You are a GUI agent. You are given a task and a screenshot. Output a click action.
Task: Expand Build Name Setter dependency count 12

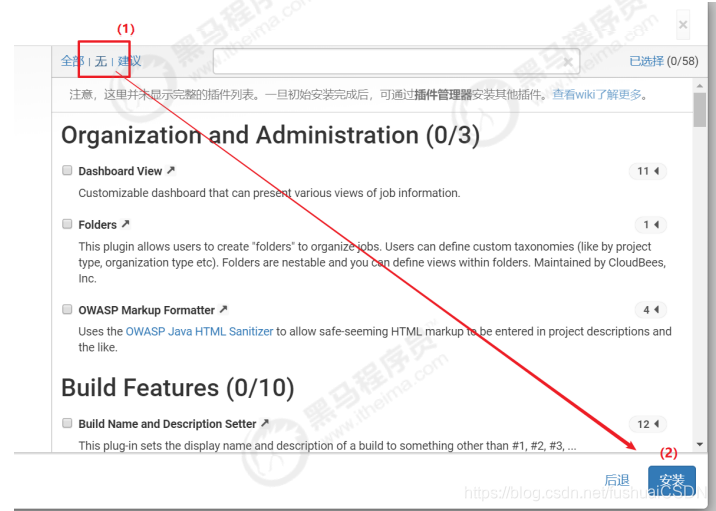pos(648,424)
